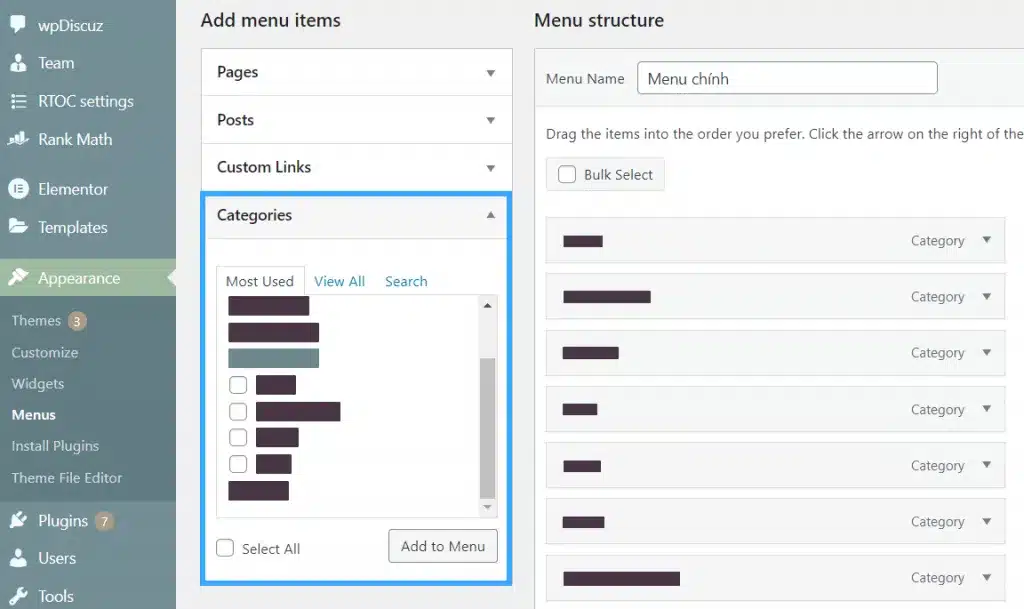Click the Menu Name input field
This screenshot has height=609, width=1024.
787,78
